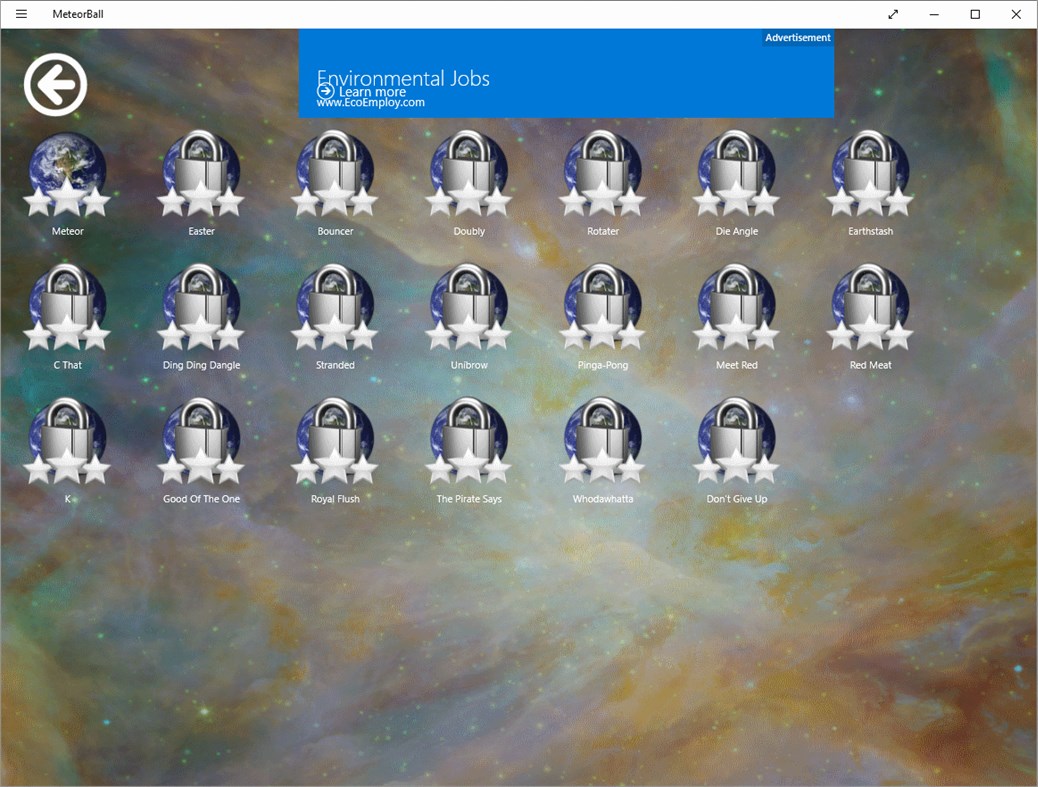
Task: Click the Stranded level label
Action: click(335, 365)
